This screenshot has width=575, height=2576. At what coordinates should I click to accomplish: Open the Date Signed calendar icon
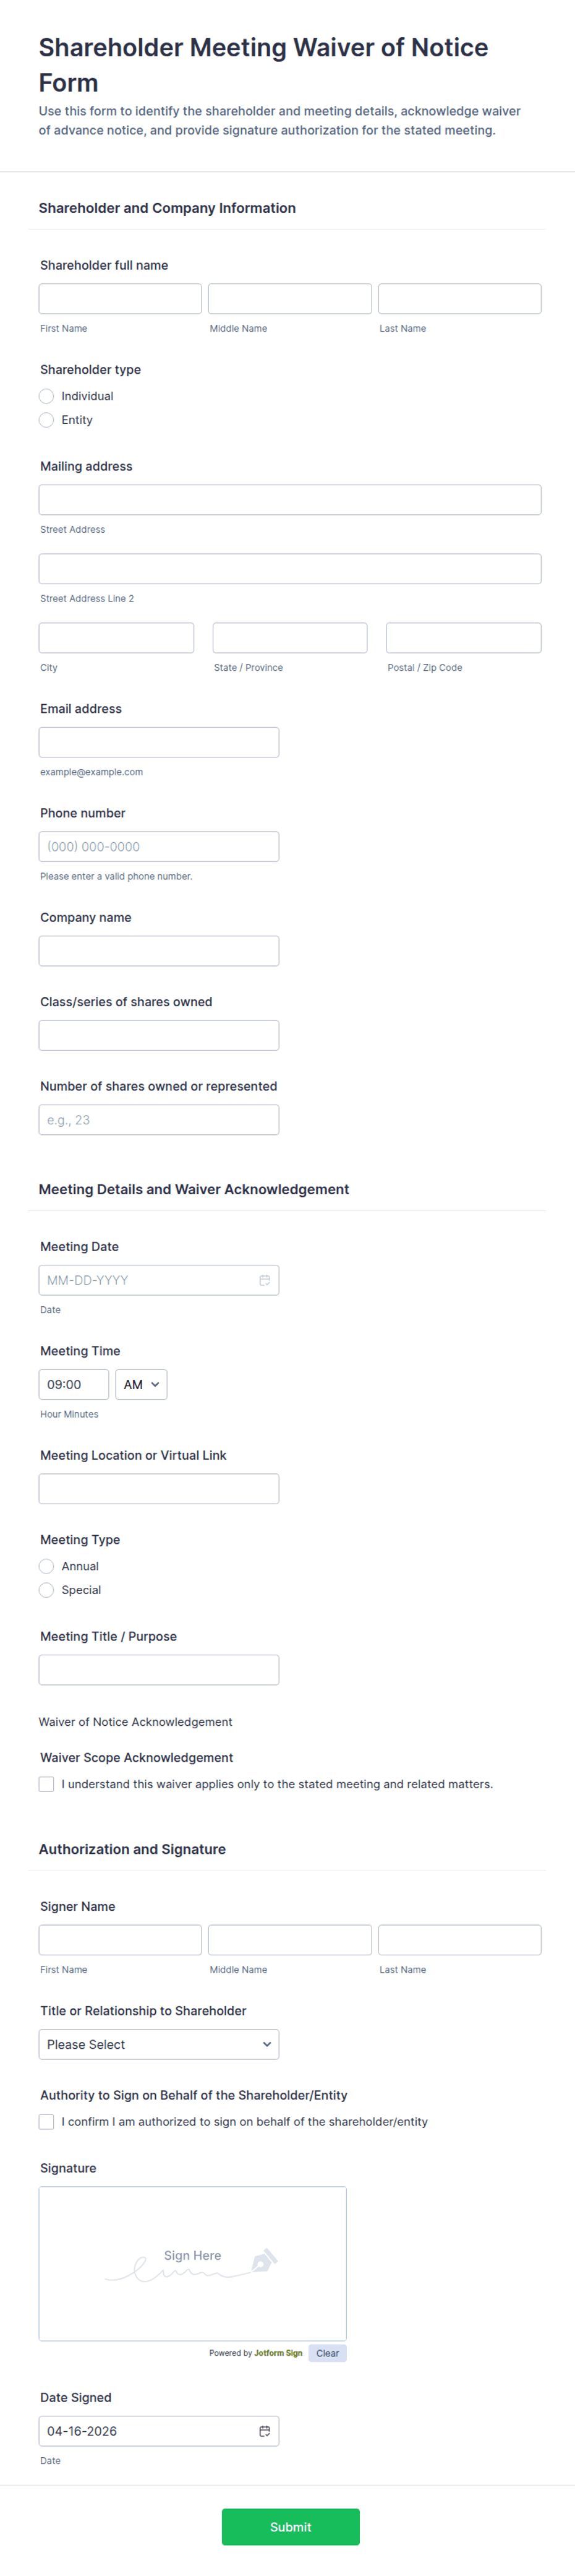tap(265, 2431)
